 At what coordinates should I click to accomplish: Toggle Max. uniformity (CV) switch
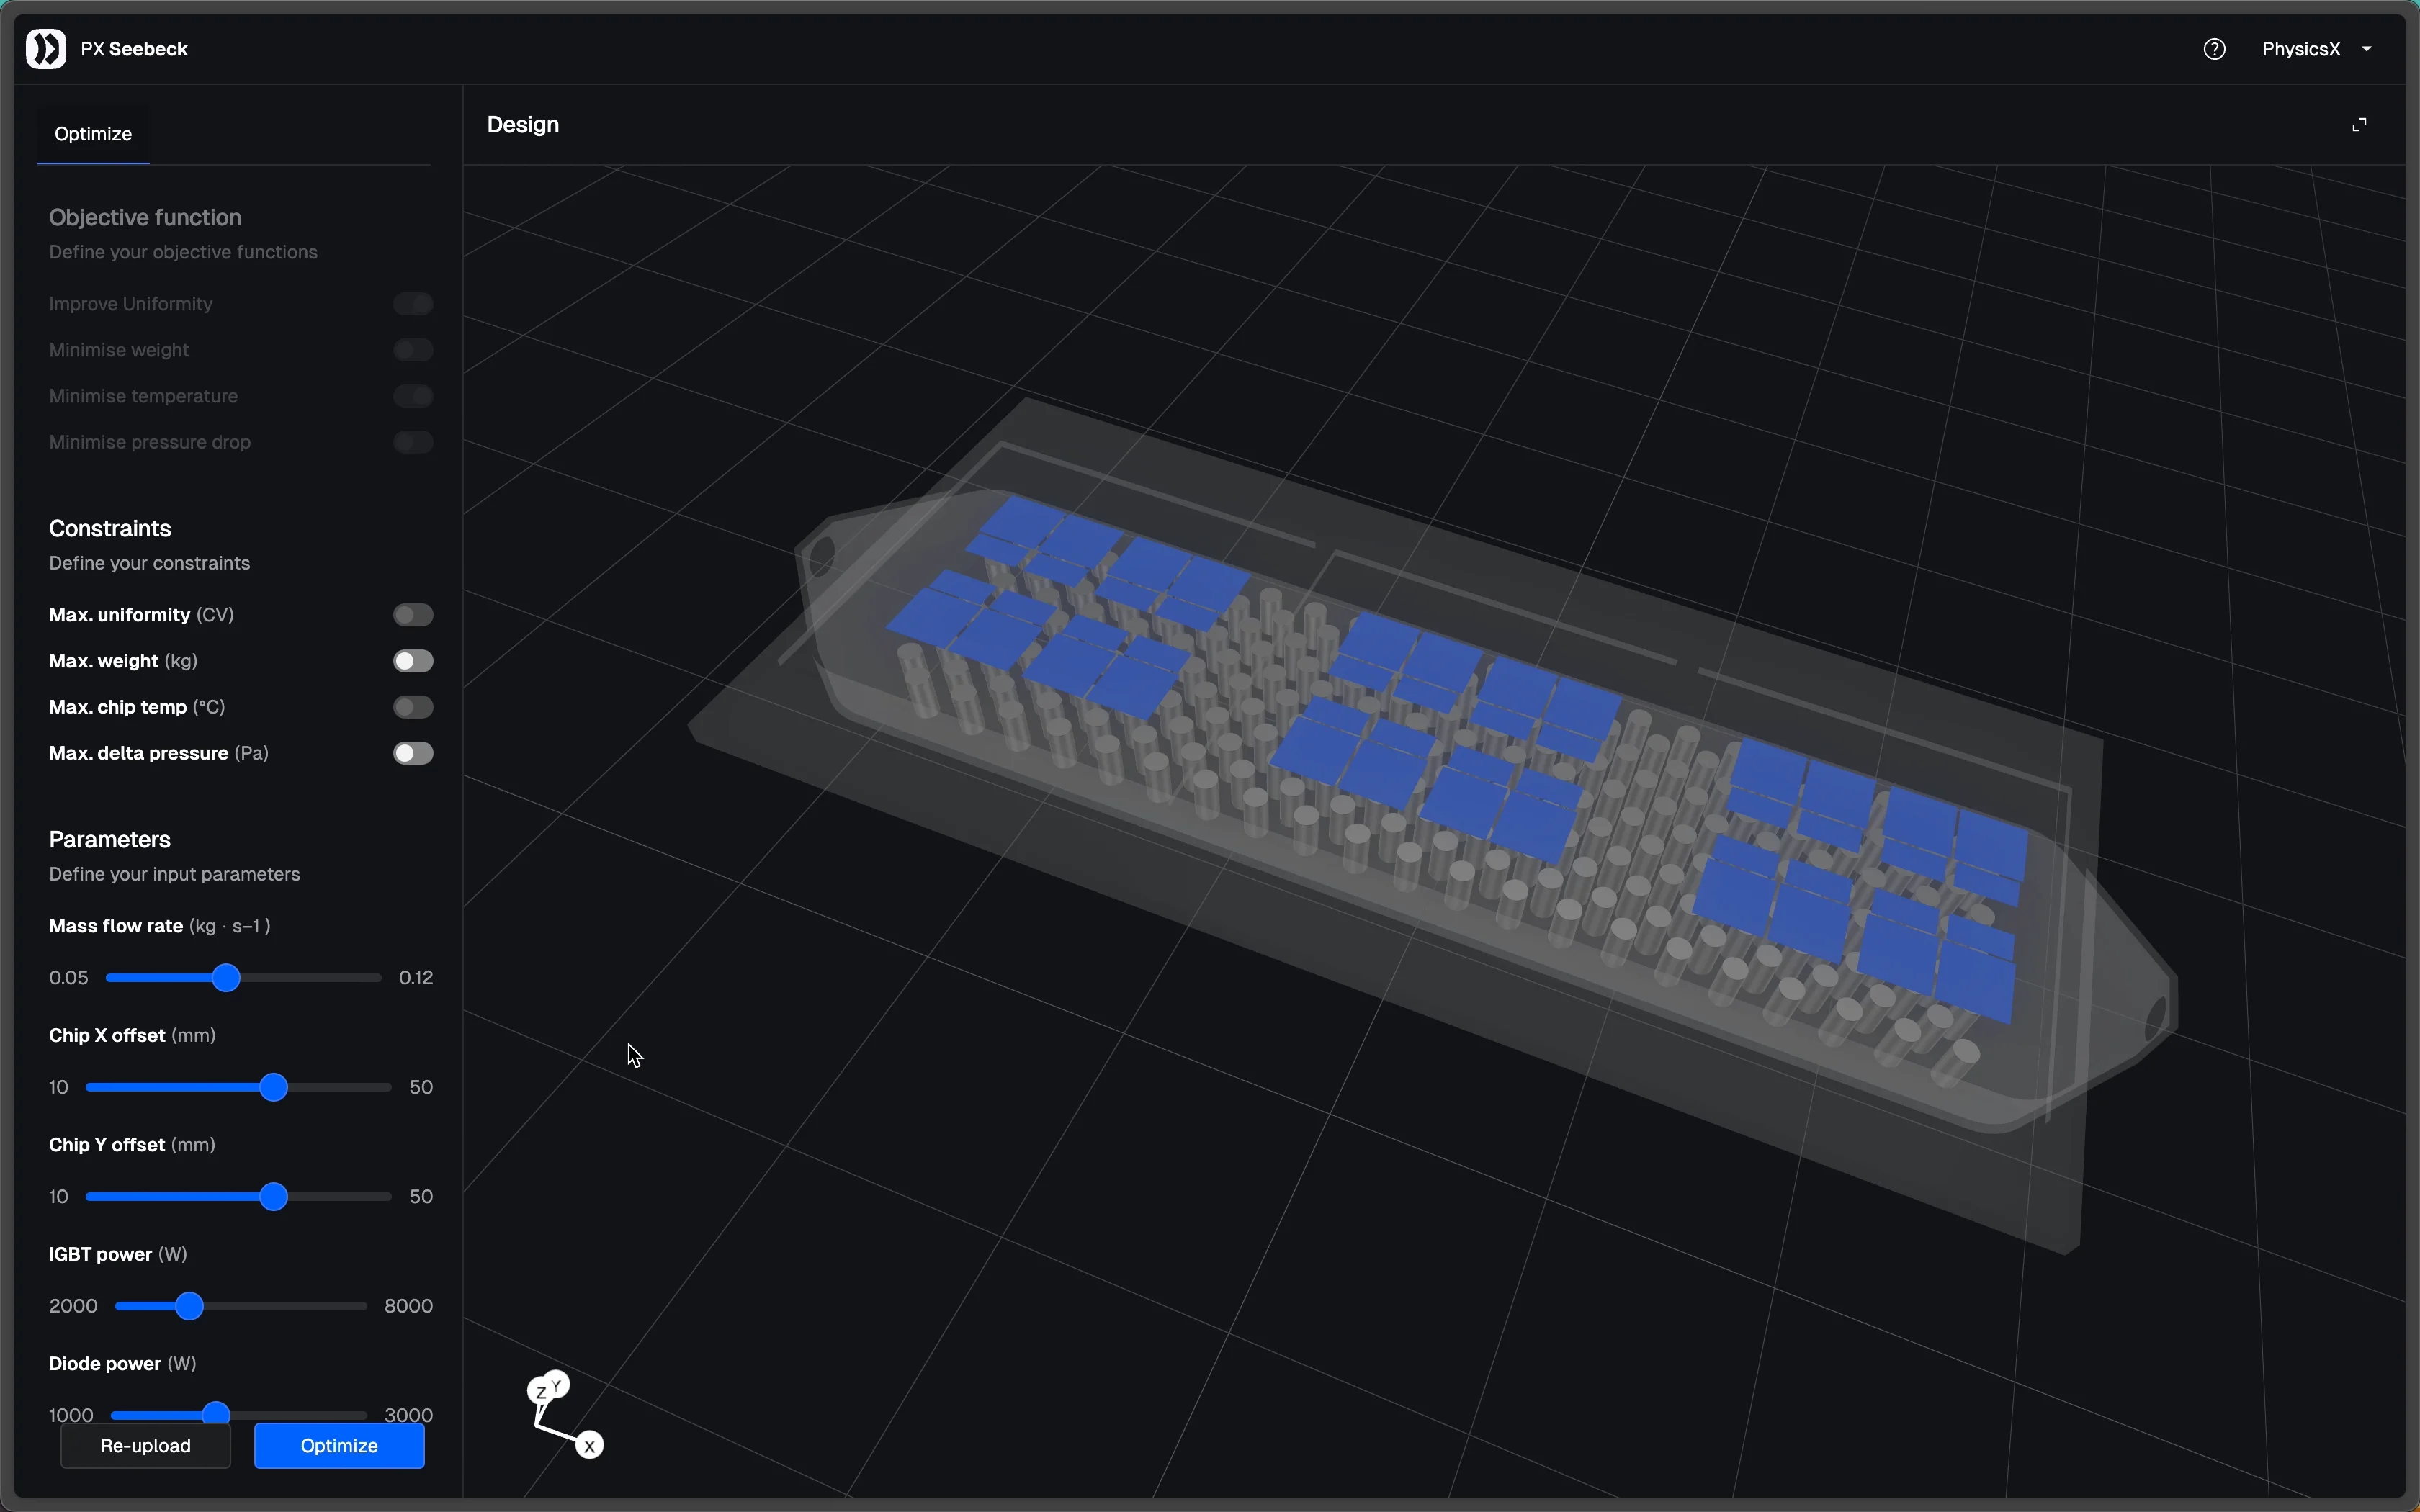pos(413,615)
